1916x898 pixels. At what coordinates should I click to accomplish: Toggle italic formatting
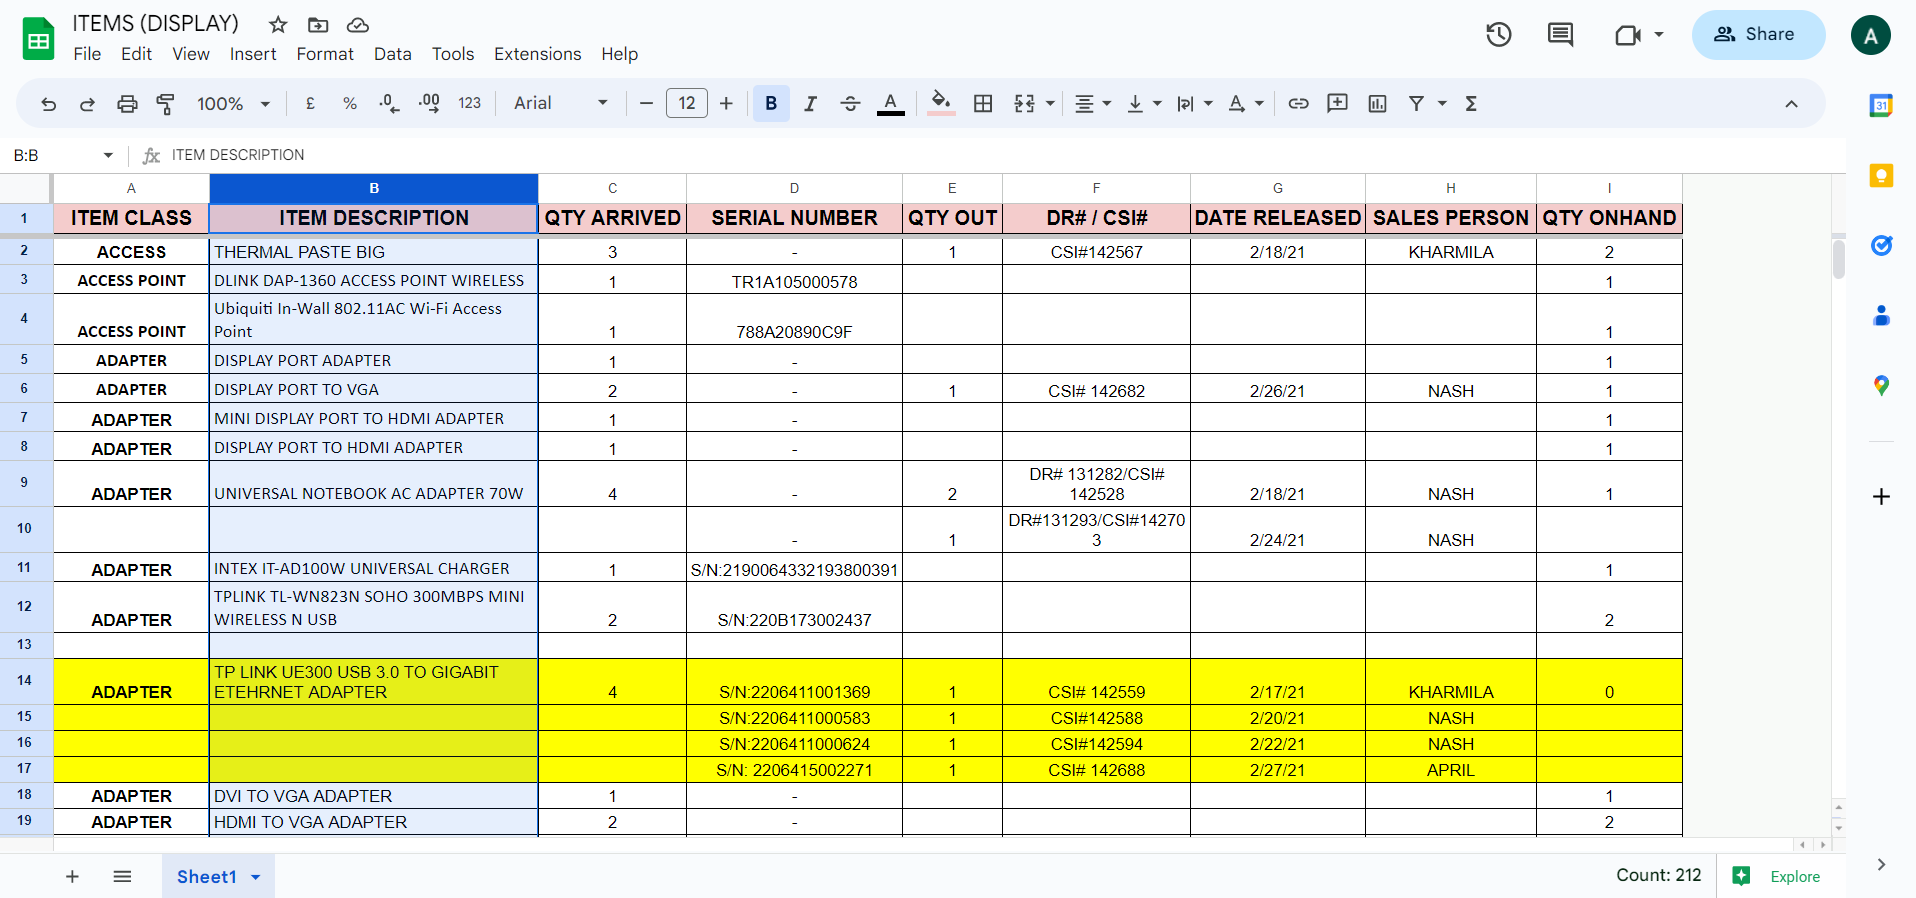click(811, 103)
